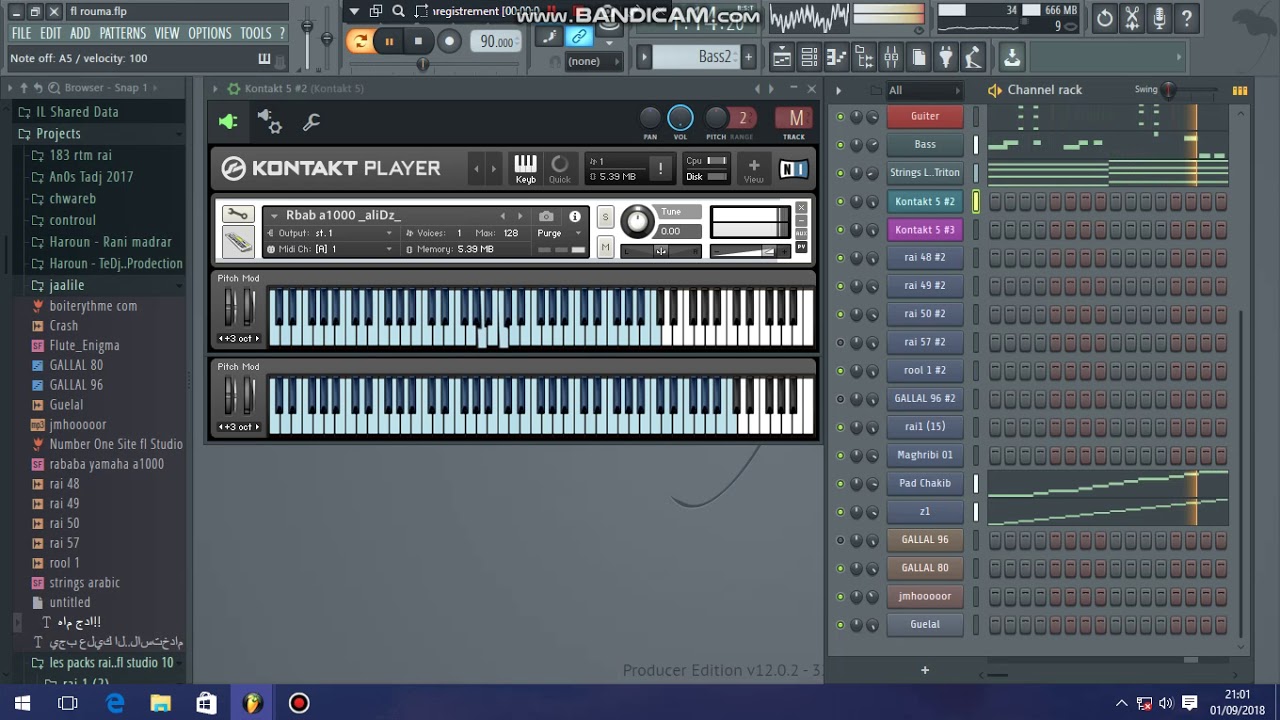Viewport: 1280px width, 720px height.
Task: Select the jmhooooor channel button
Action: (x=925, y=596)
